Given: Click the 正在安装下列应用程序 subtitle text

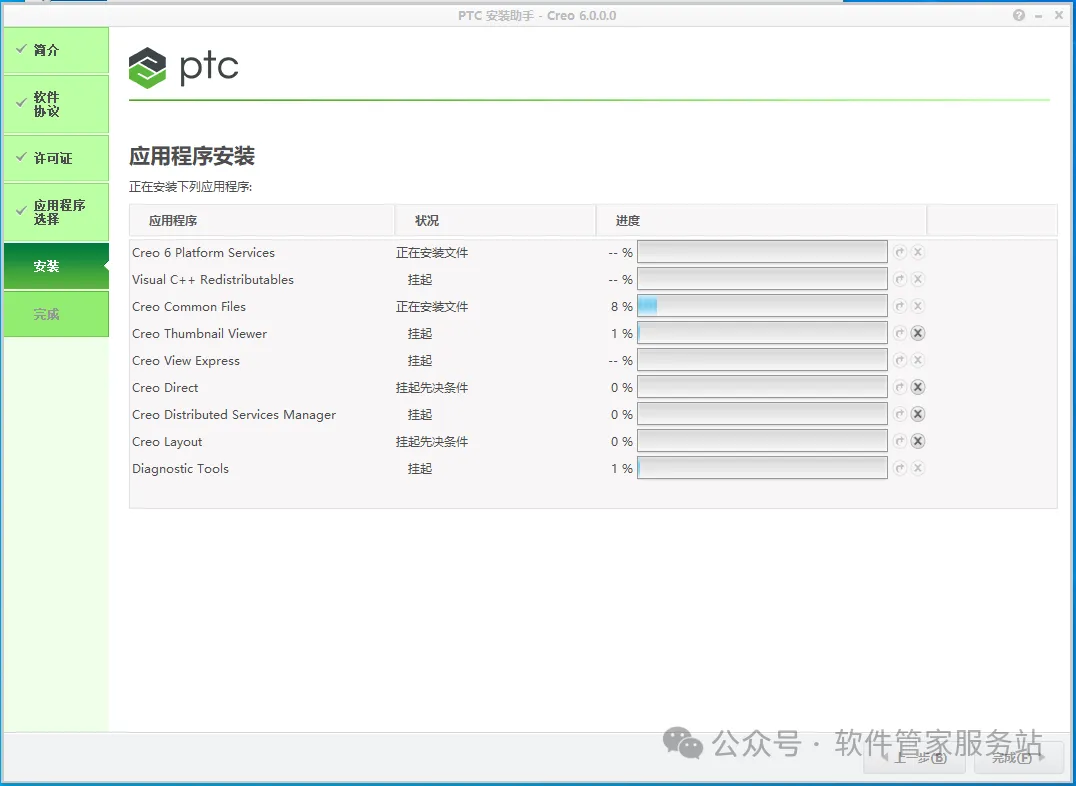Looking at the screenshot, I should (191, 187).
